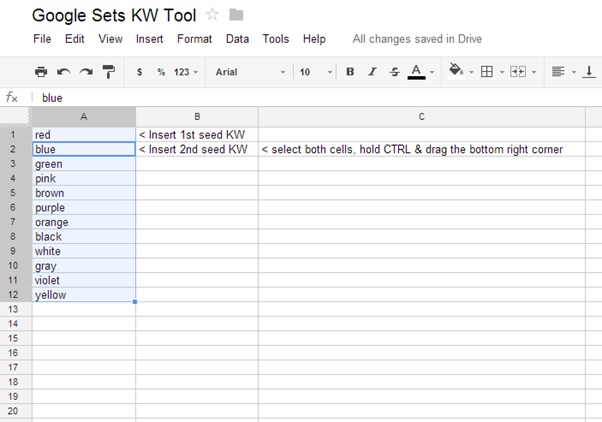Select the cell containing purple
602x422 pixels.
click(x=84, y=207)
